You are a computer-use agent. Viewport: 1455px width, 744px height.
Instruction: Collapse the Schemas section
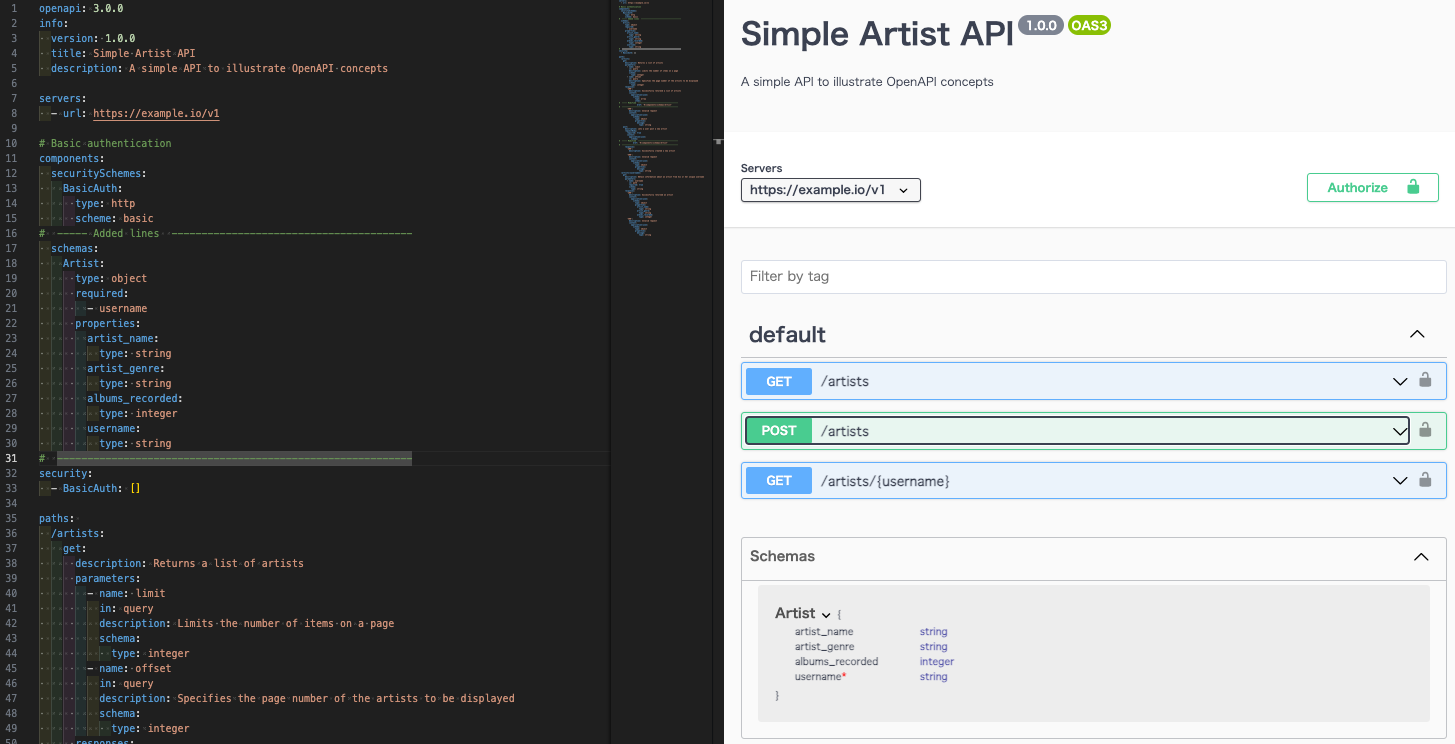(x=1420, y=556)
